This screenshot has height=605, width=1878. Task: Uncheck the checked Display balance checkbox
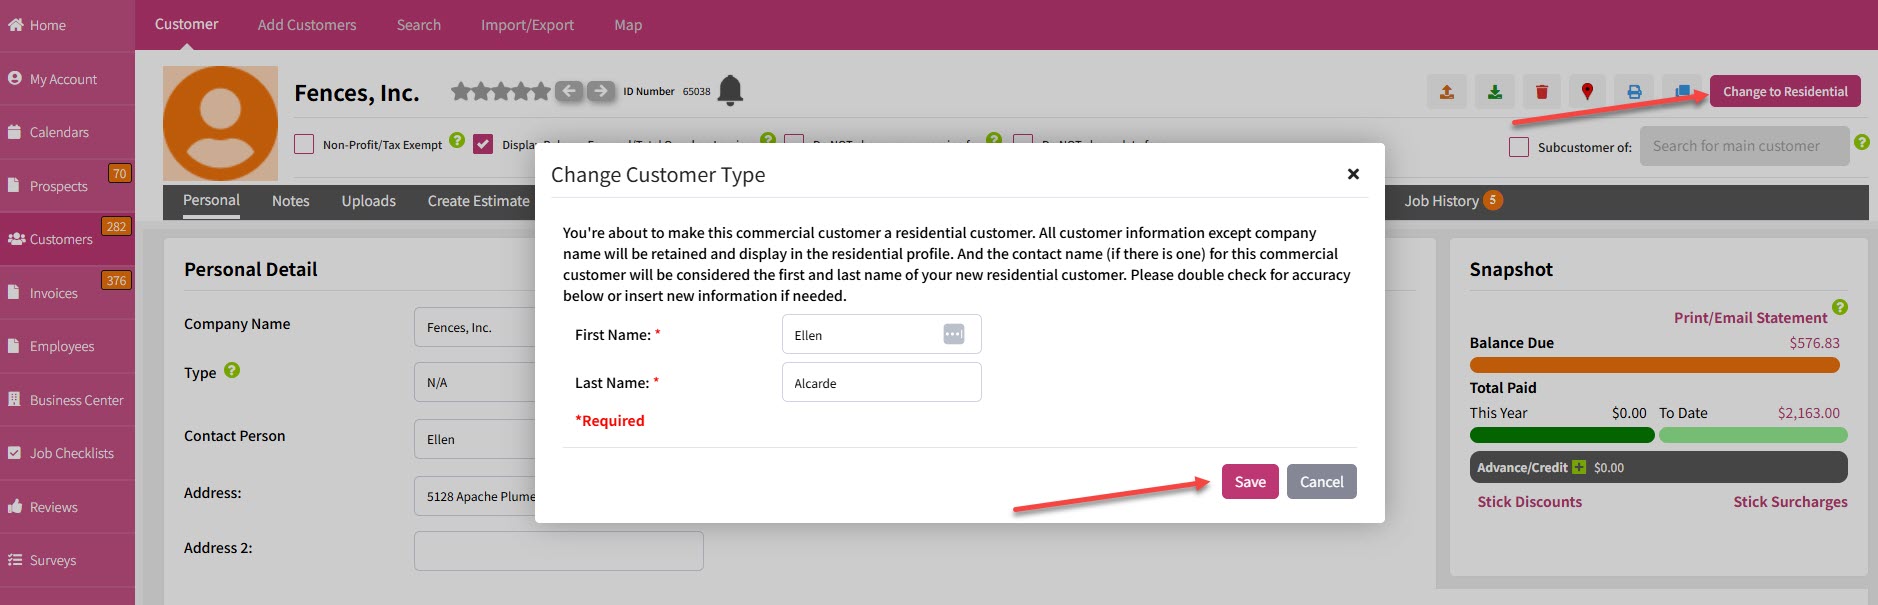483,144
